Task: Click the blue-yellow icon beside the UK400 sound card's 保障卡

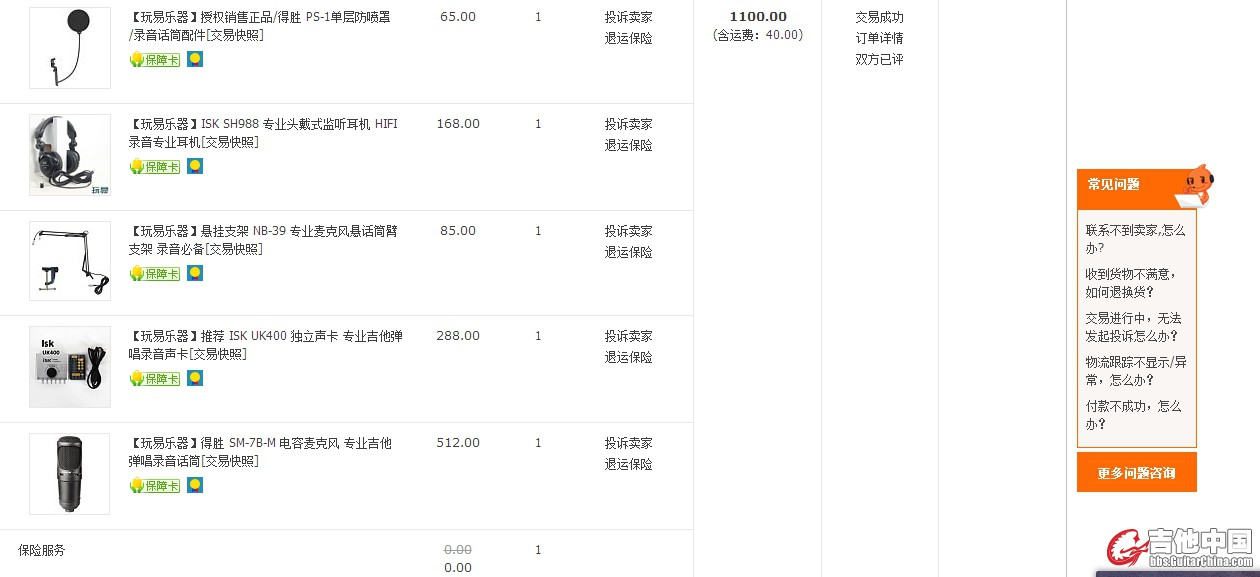Action: tap(195, 378)
